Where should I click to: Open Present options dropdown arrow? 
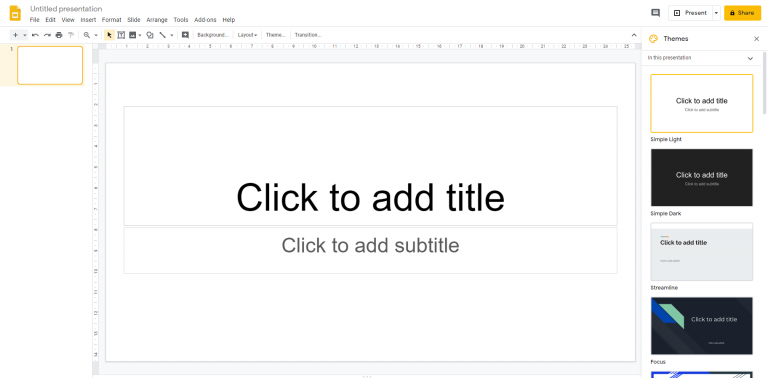click(x=716, y=13)
